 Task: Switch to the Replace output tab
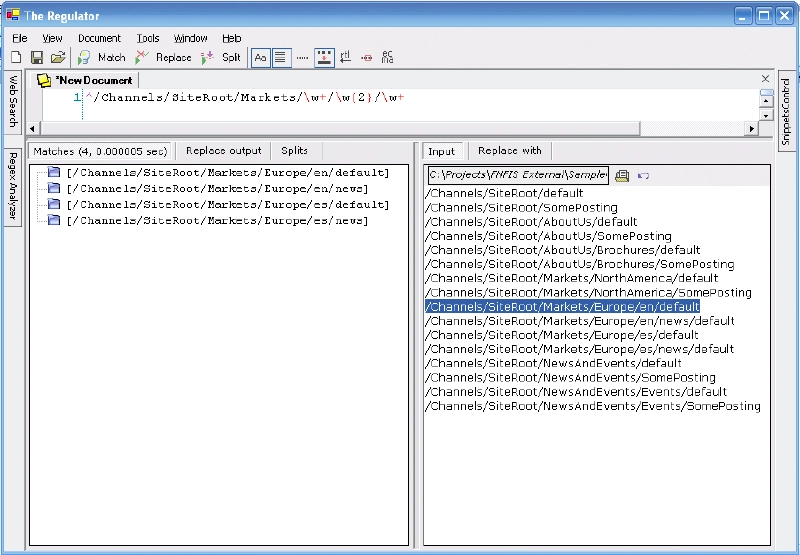(223, 151)
